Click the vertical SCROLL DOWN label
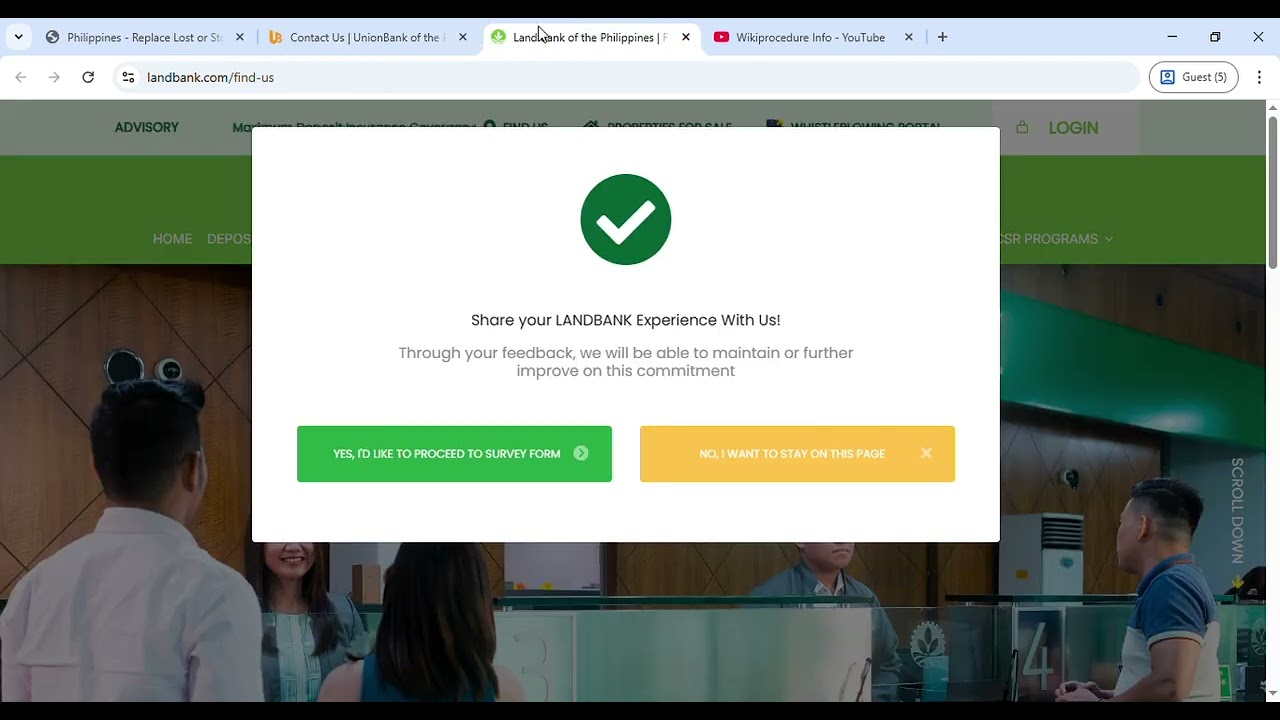 pos(1237,511)
